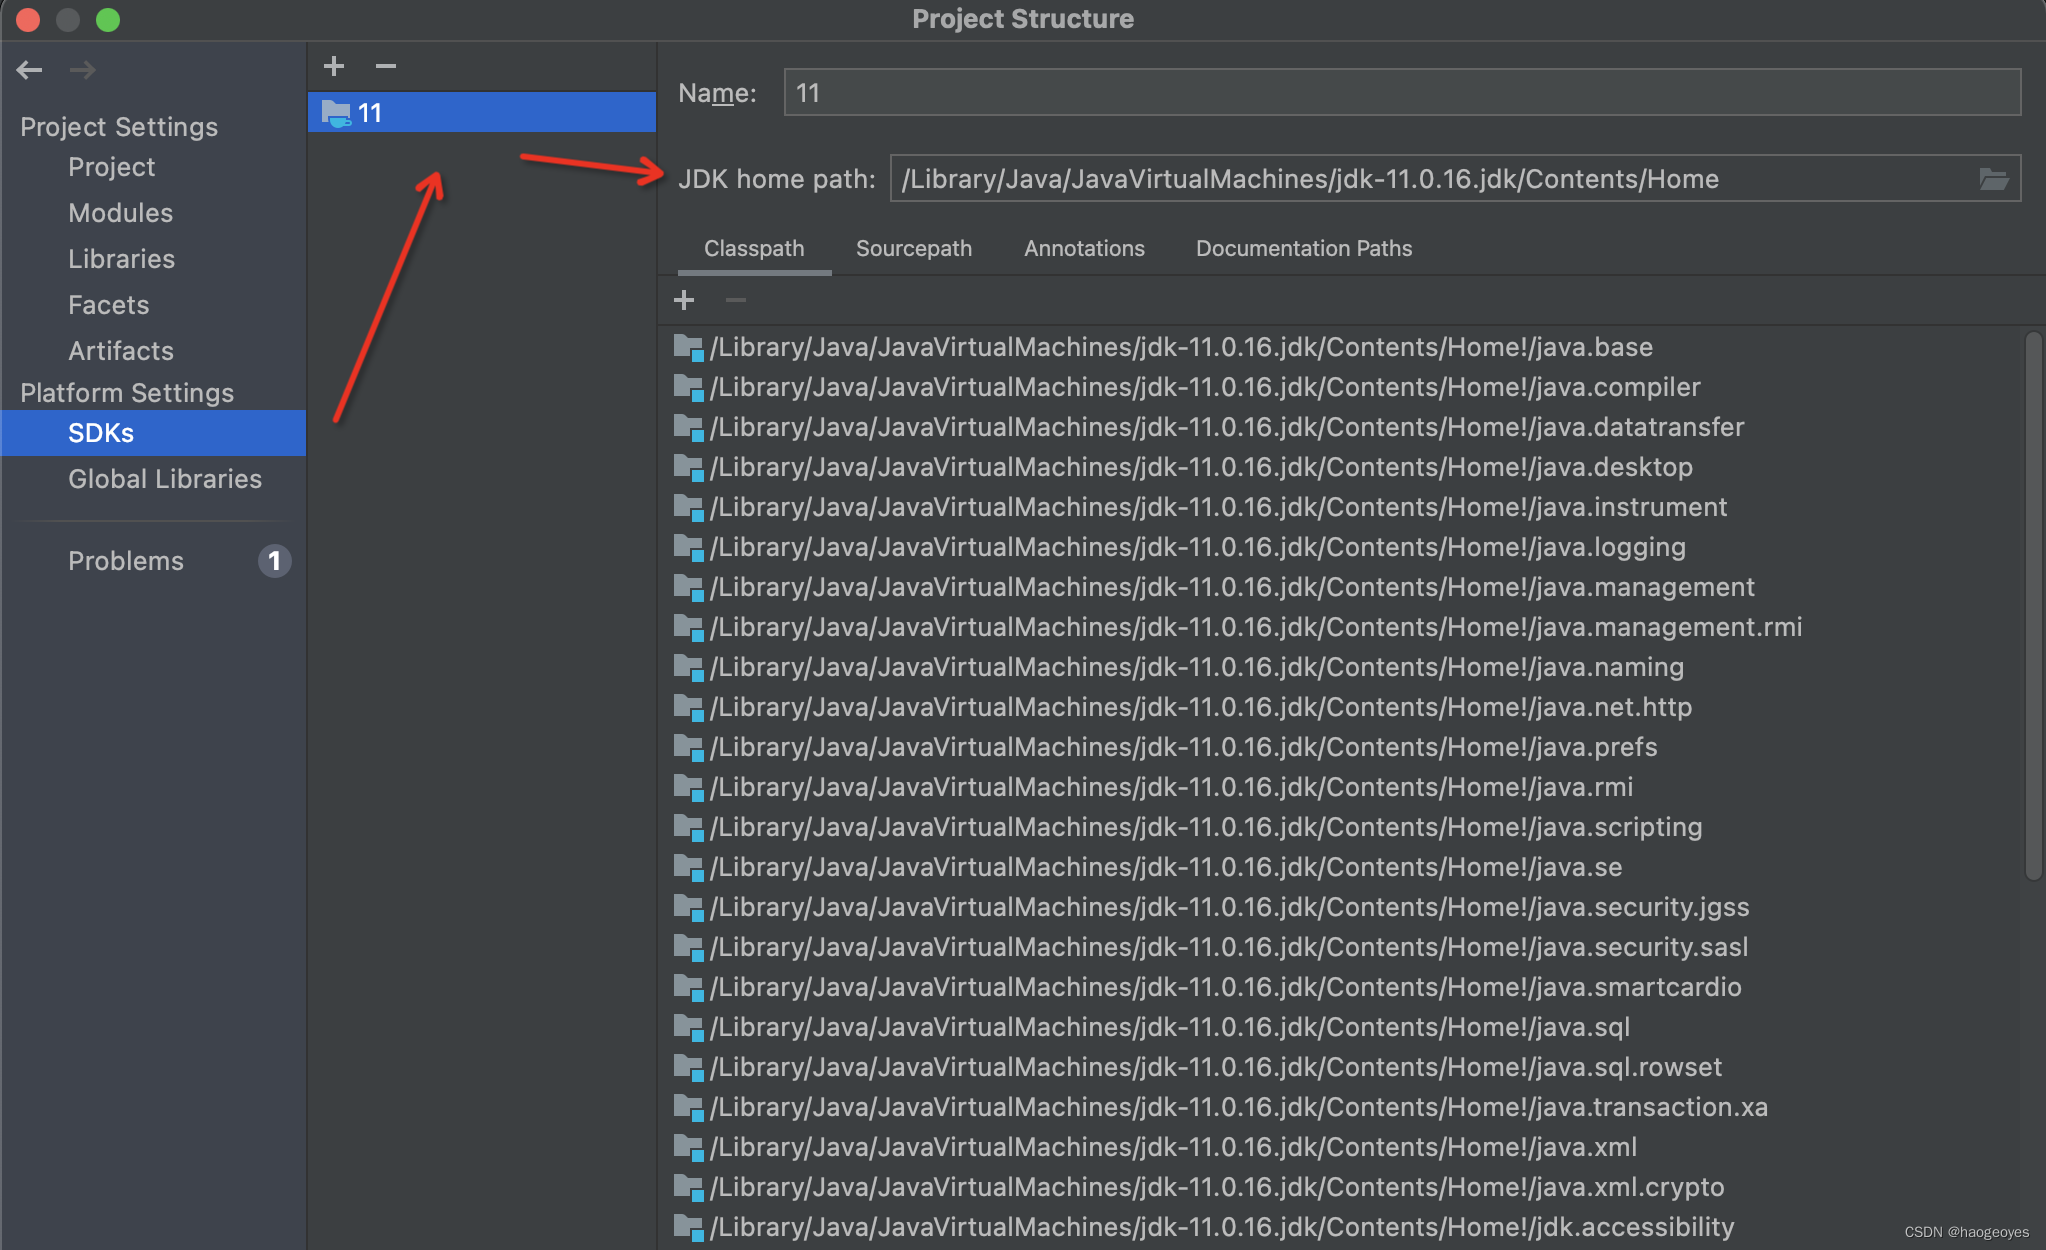
Task: Expand the Documentation Paths tab
Action: coord(1302,246)
